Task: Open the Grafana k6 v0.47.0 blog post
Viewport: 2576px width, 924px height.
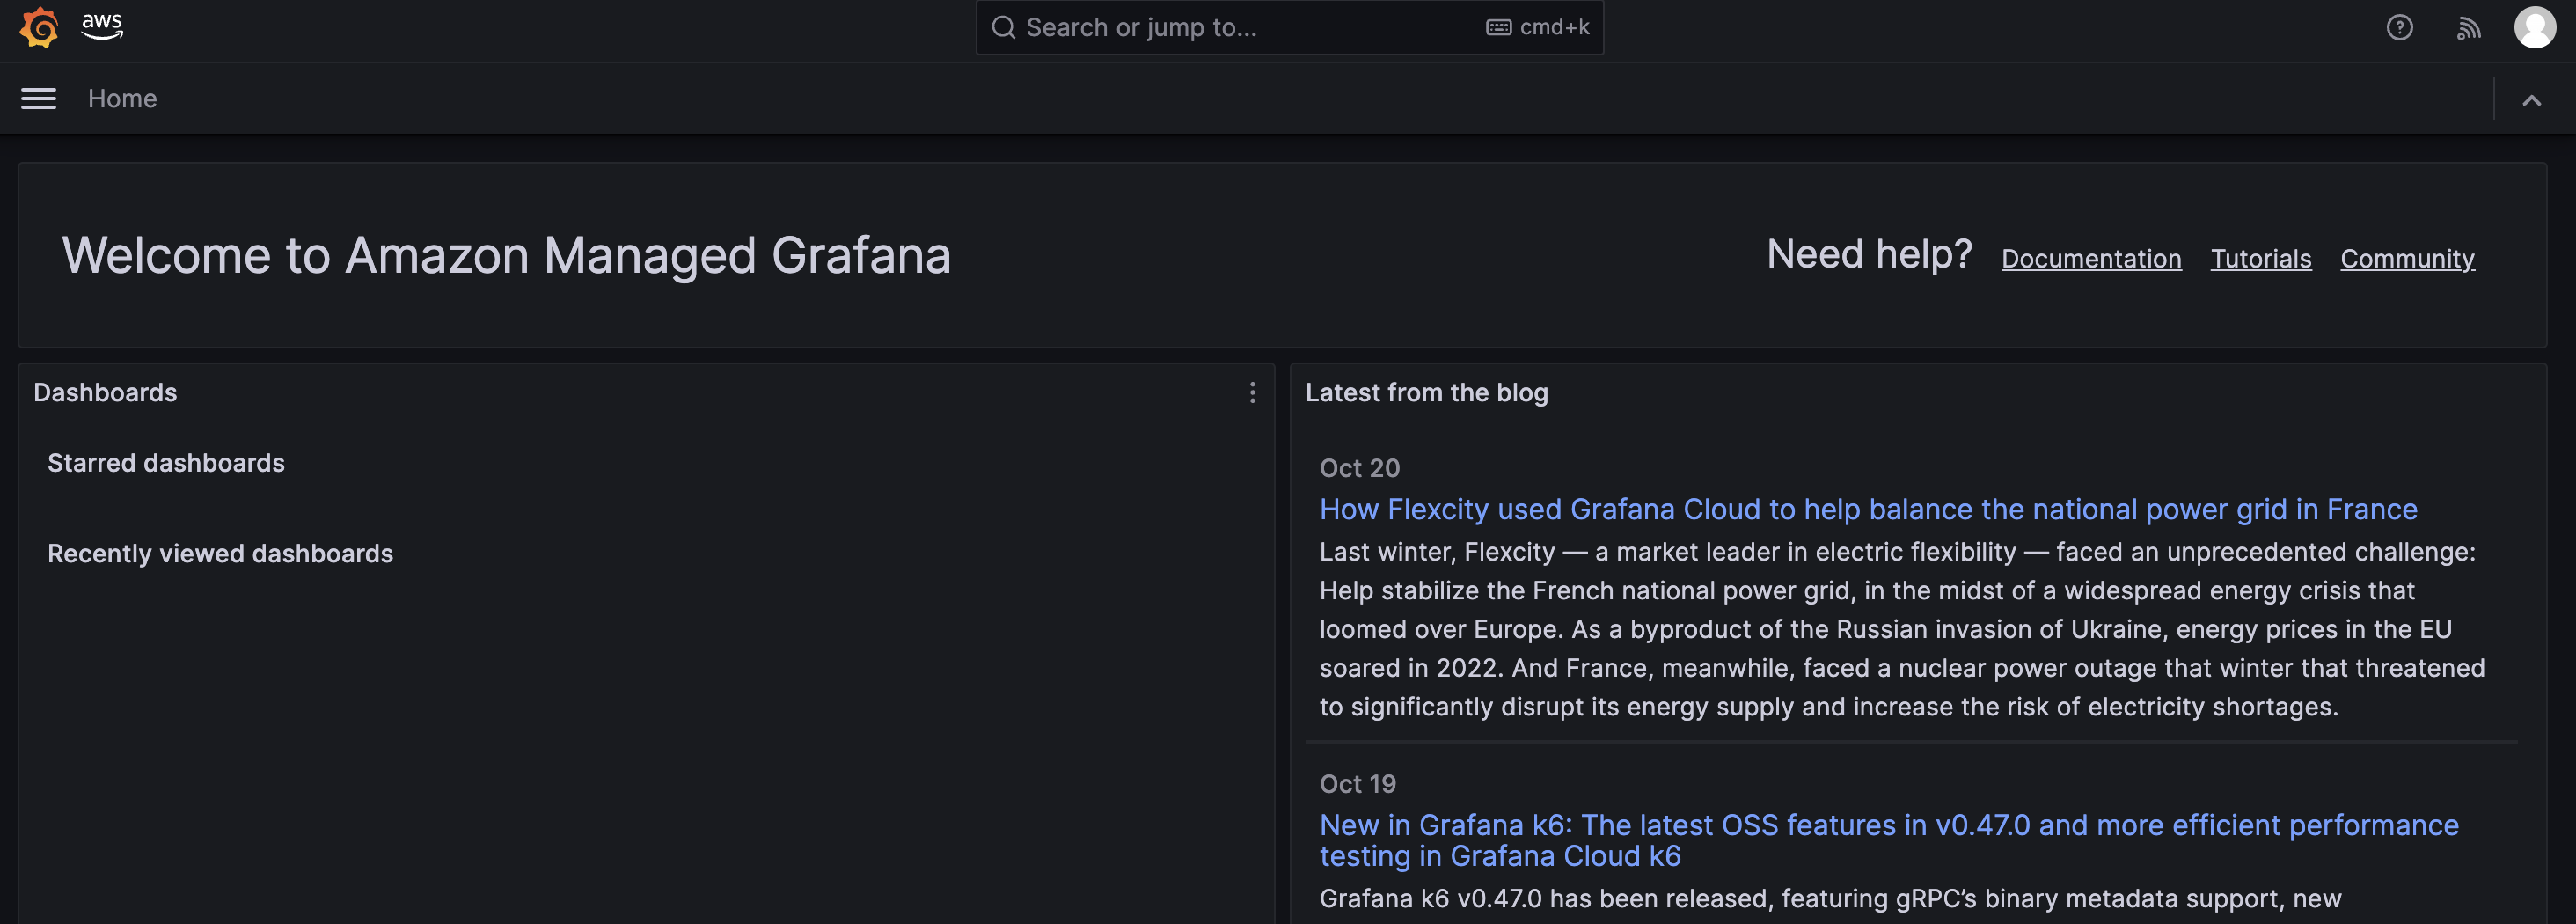Action: coord(1888,840)
